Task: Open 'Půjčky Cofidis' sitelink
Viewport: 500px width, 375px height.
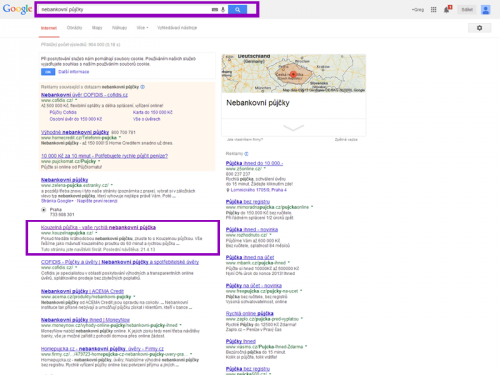Action: 63,112
